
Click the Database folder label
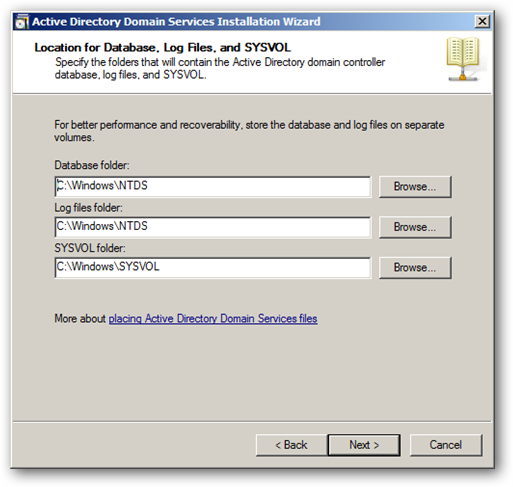point(92,165)
